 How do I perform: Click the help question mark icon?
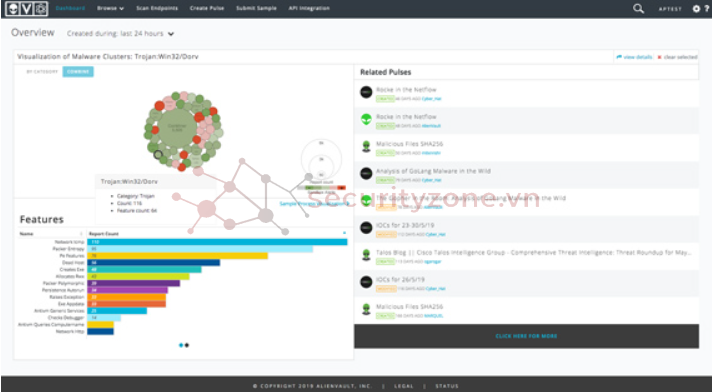tap(707, 9)
